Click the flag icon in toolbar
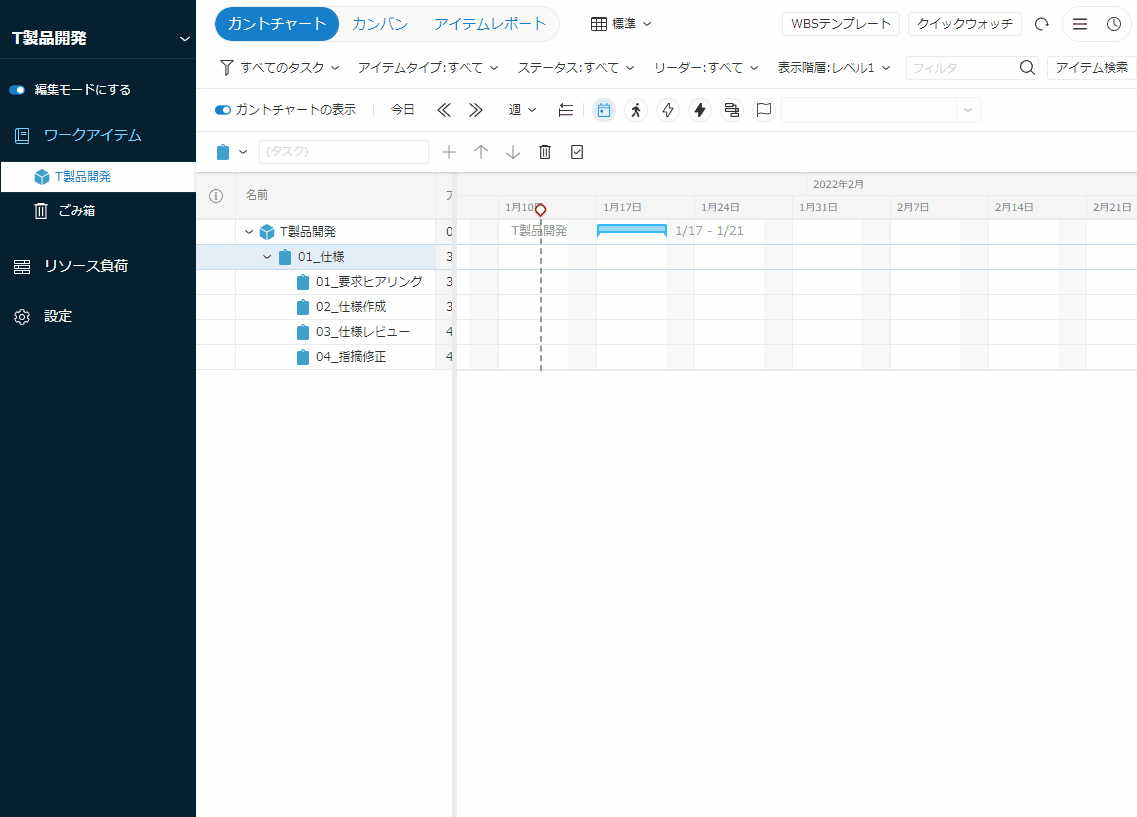1137x817 pixels. click(x=764, y=110)
